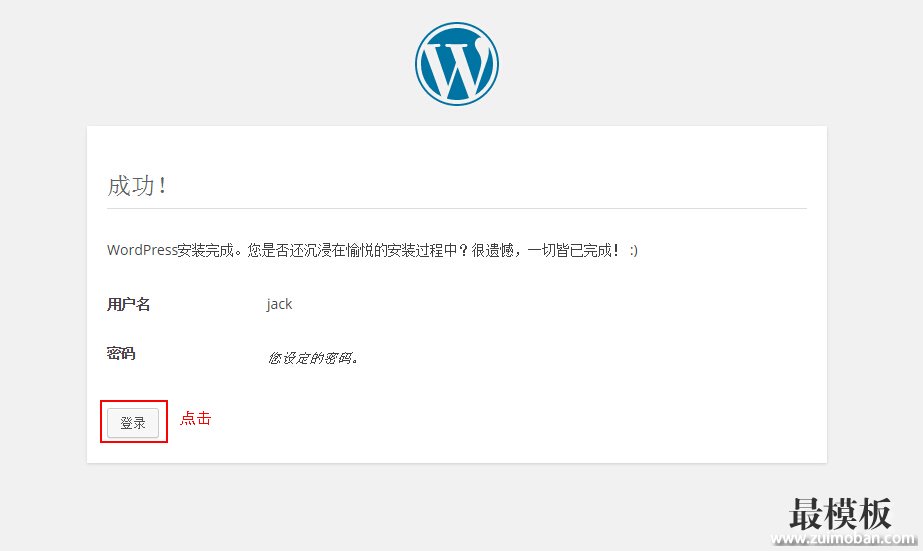This screenshot has height=551, width=923.
Task: Click the 一切皆已完成 phrase
Action: coord(570,250)
